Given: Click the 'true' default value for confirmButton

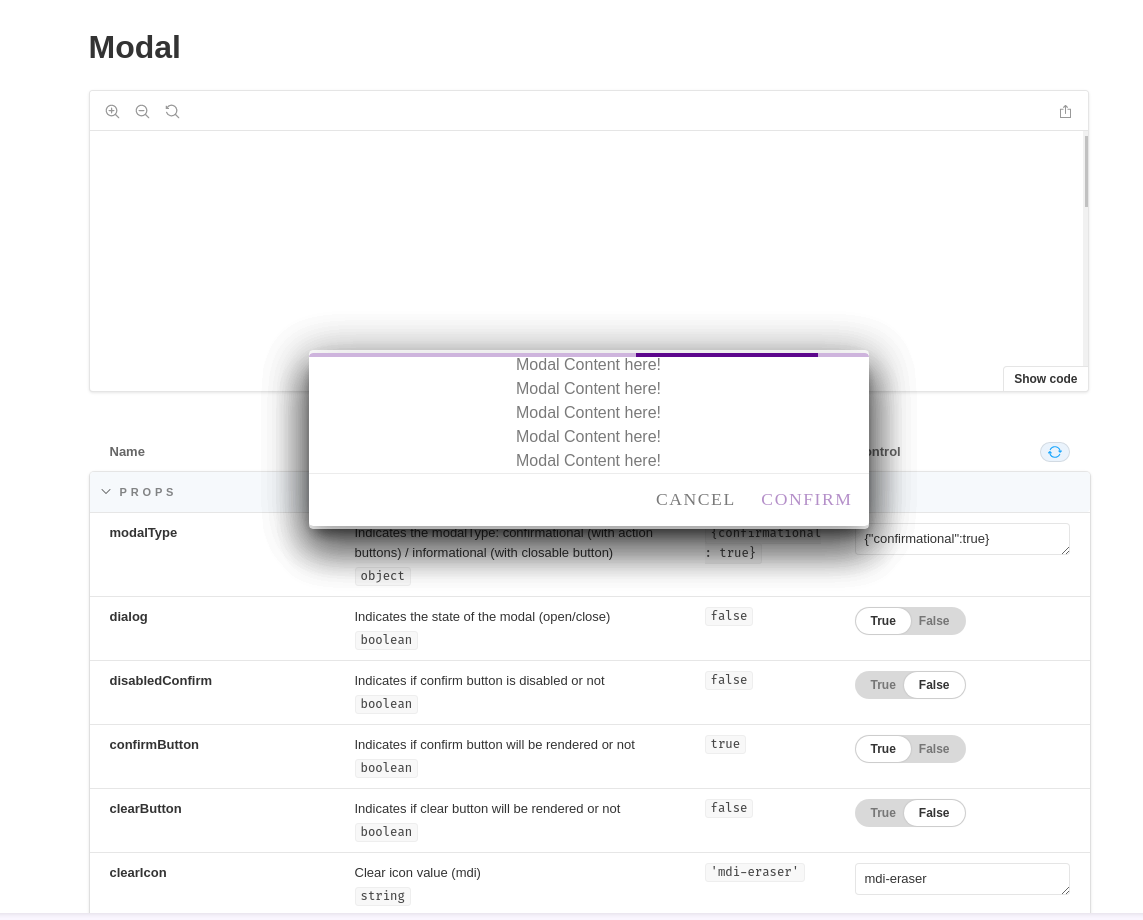Looking at the screenshot, I should coord(725,744).
